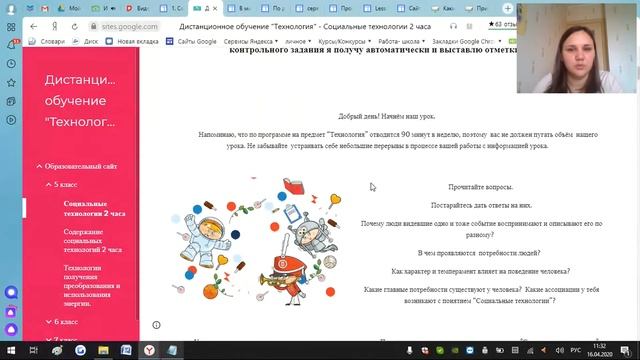
Task: Expand the 'Курсы/Конкурсы' bookmarks folder
Action: point(344,41)
